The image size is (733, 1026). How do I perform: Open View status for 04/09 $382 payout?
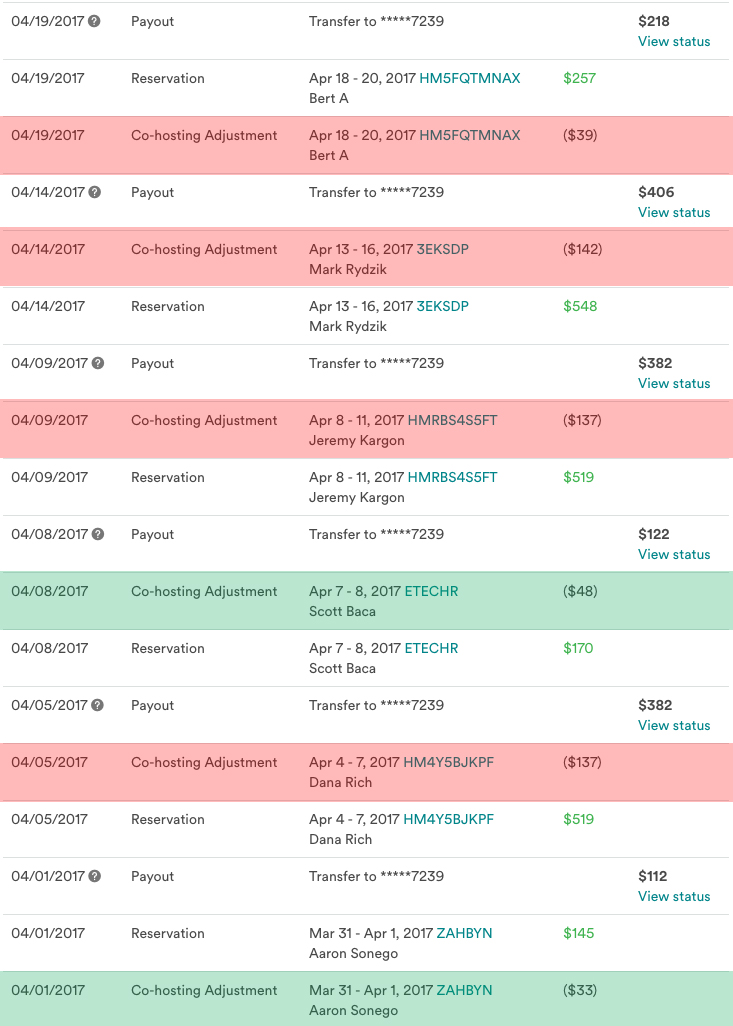(x=674, y=383)
